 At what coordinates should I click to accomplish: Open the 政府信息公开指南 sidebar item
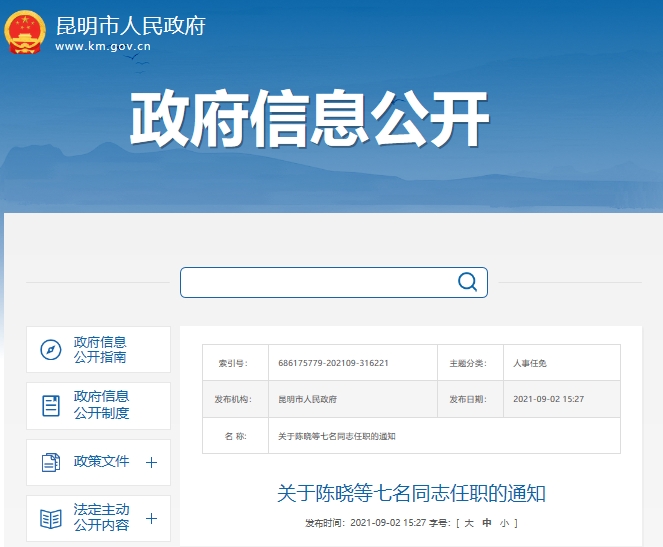point(100,350)
